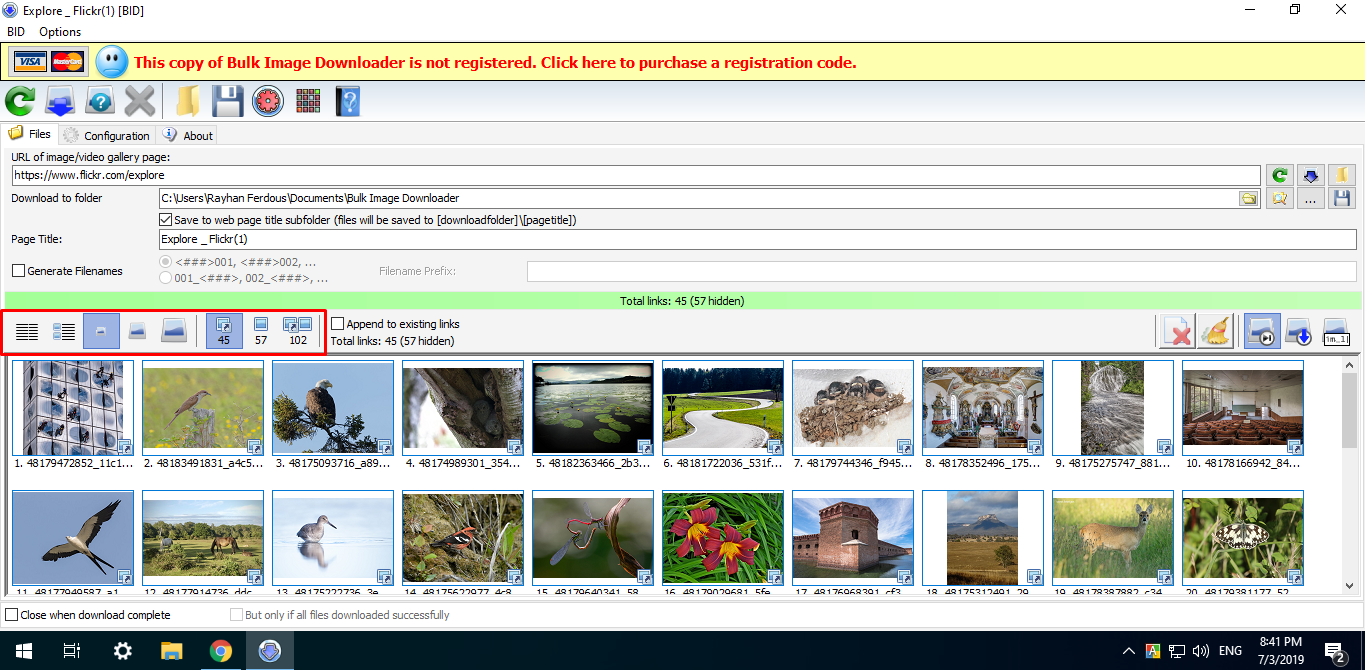
Task: Switch to the Files tab
Action: pos(30,134)
